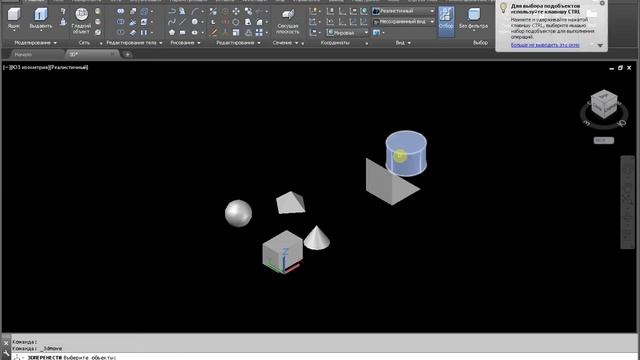The width and height of the screenshot is (640, 360).
Task: Click the Гладкий объект mesh button
Action: click(x=81, y=21)
